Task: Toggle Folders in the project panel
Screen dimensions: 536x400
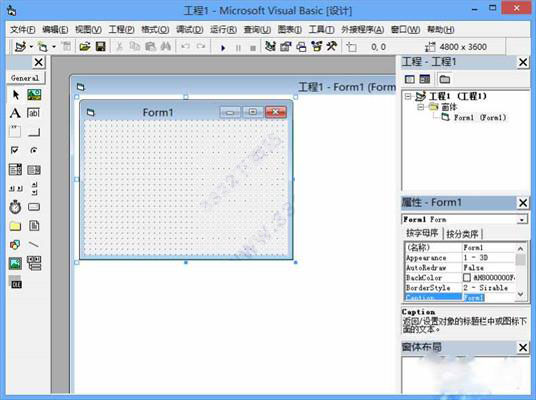Action: click(444, 79)
